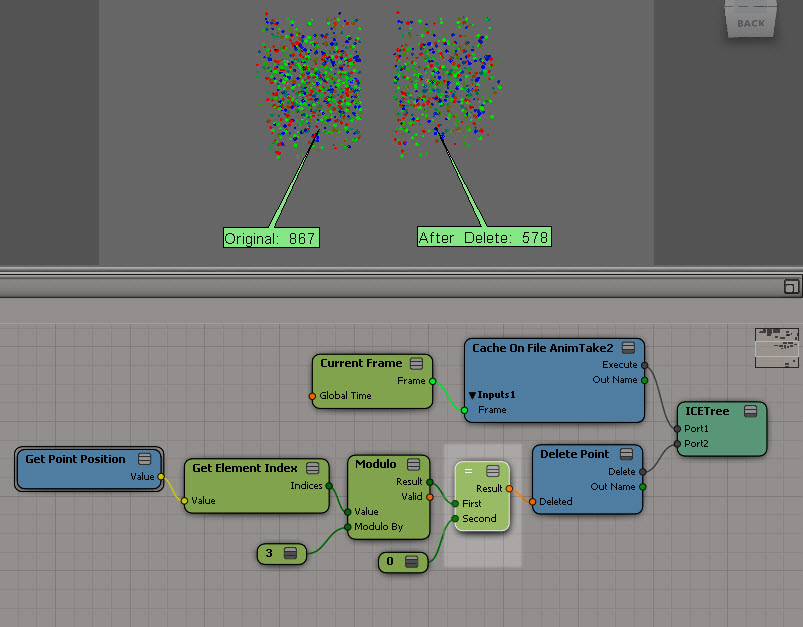Click the equals compare node menu icon
This screenshot has width=803, height=627.
[493, 470]
